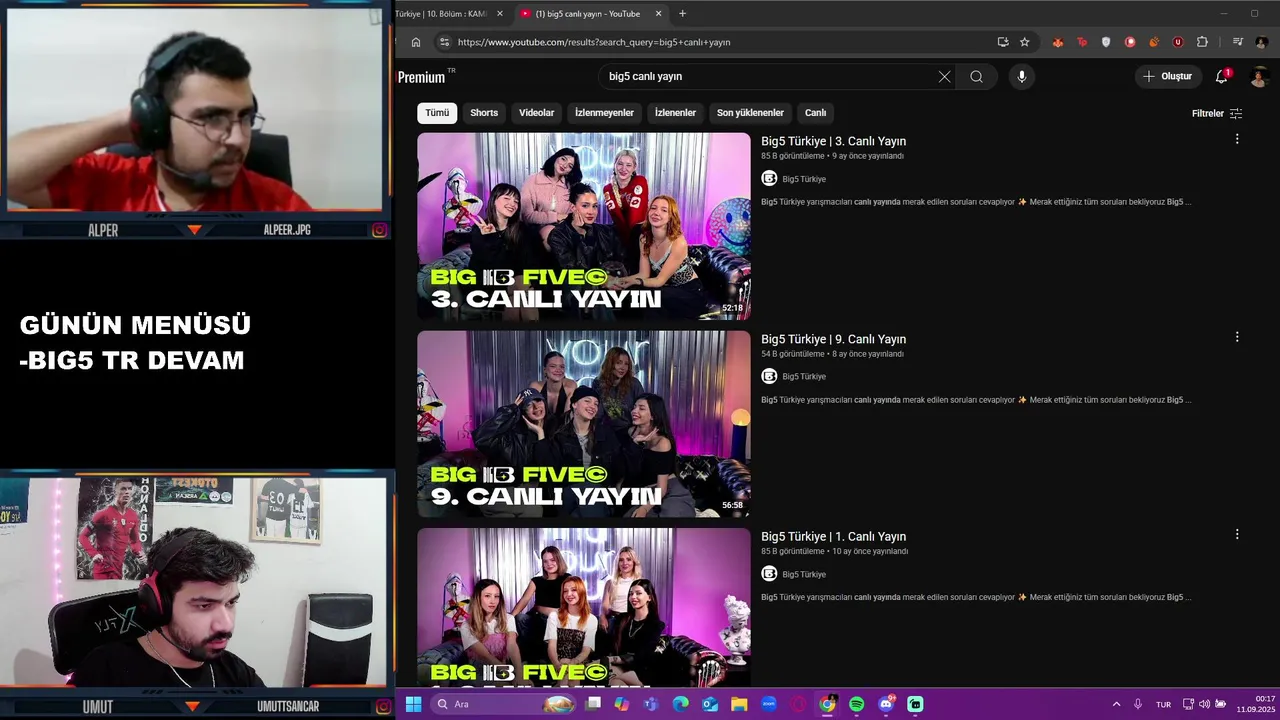
Task: Open Big5 Türkiye channel under 3. Canlı Yayın
Action: 804,179
